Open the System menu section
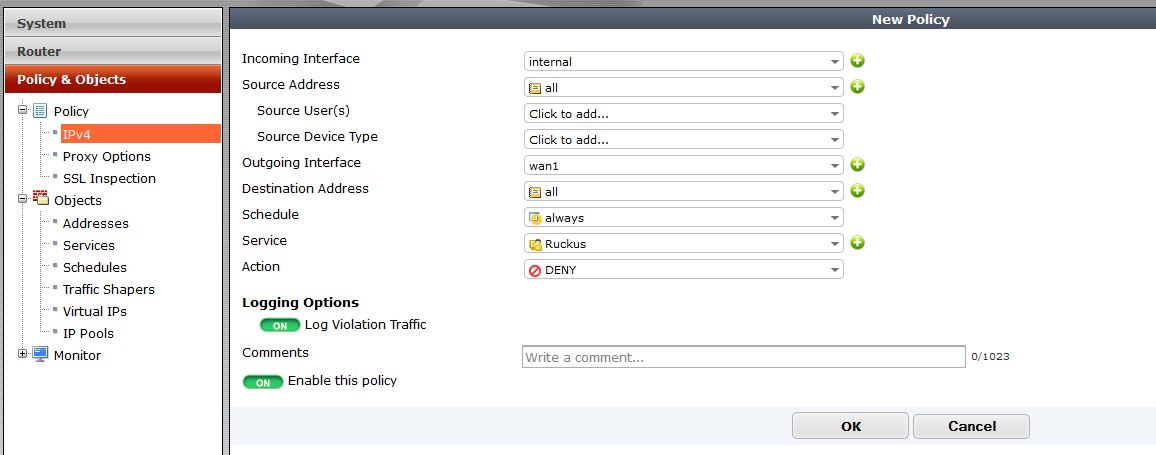This screenshot has width=1156, height=455. click(x=113, y=24)
